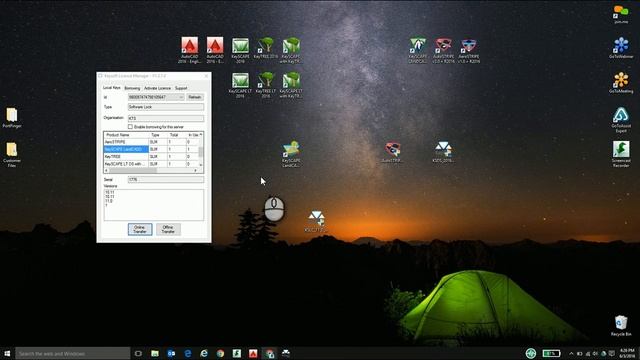This screenshot has width=640, height=360.
Task: Close the Licence Manager window
Action: coord(206,76)
